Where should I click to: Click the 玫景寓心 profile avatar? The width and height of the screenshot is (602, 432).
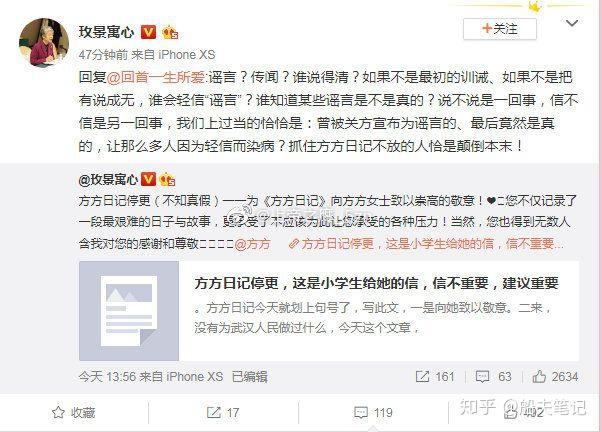[44, 42]
